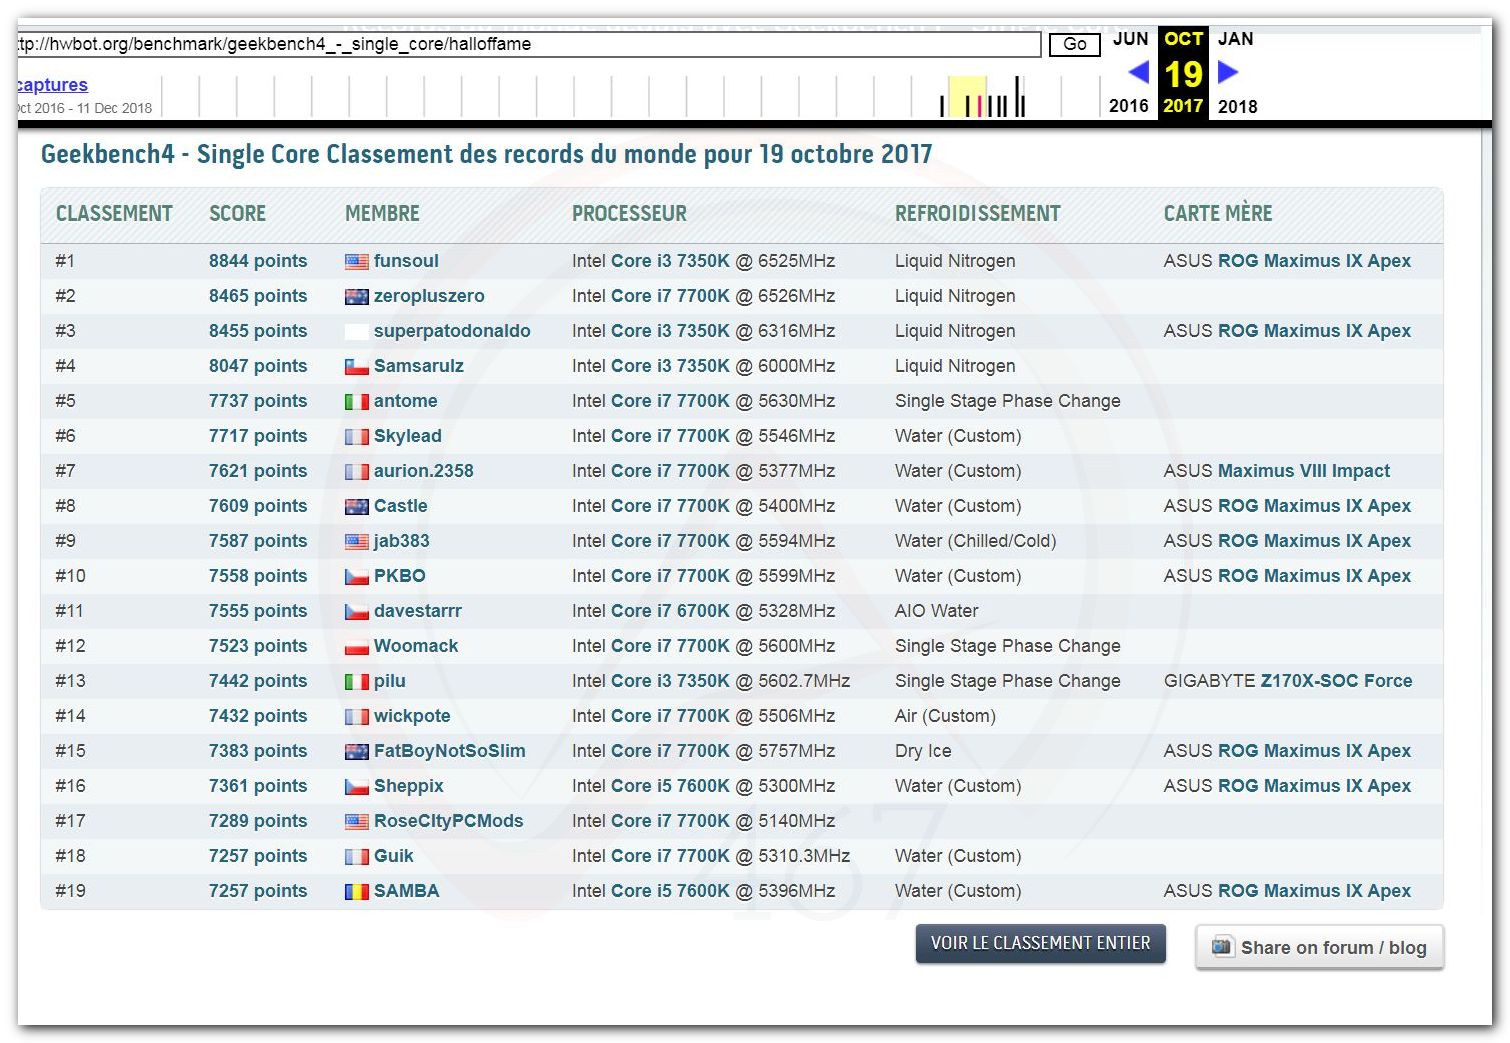Screen dimensions: 1510x1043
Task: Click VOIR LE CLASSEMENT ENTIER button
Action: 1040,943
